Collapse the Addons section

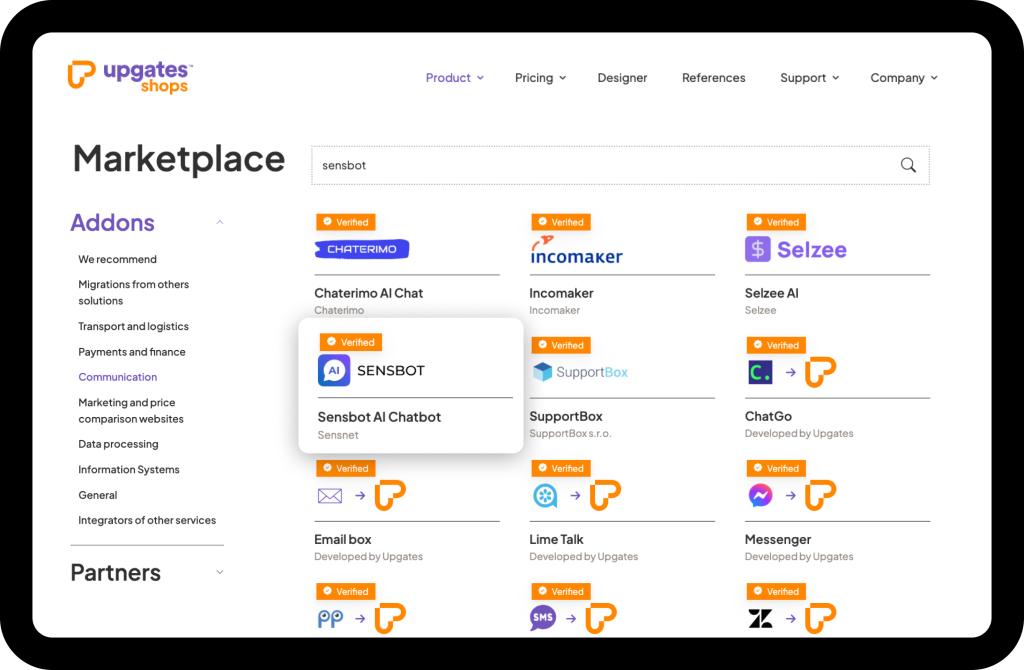220,222
